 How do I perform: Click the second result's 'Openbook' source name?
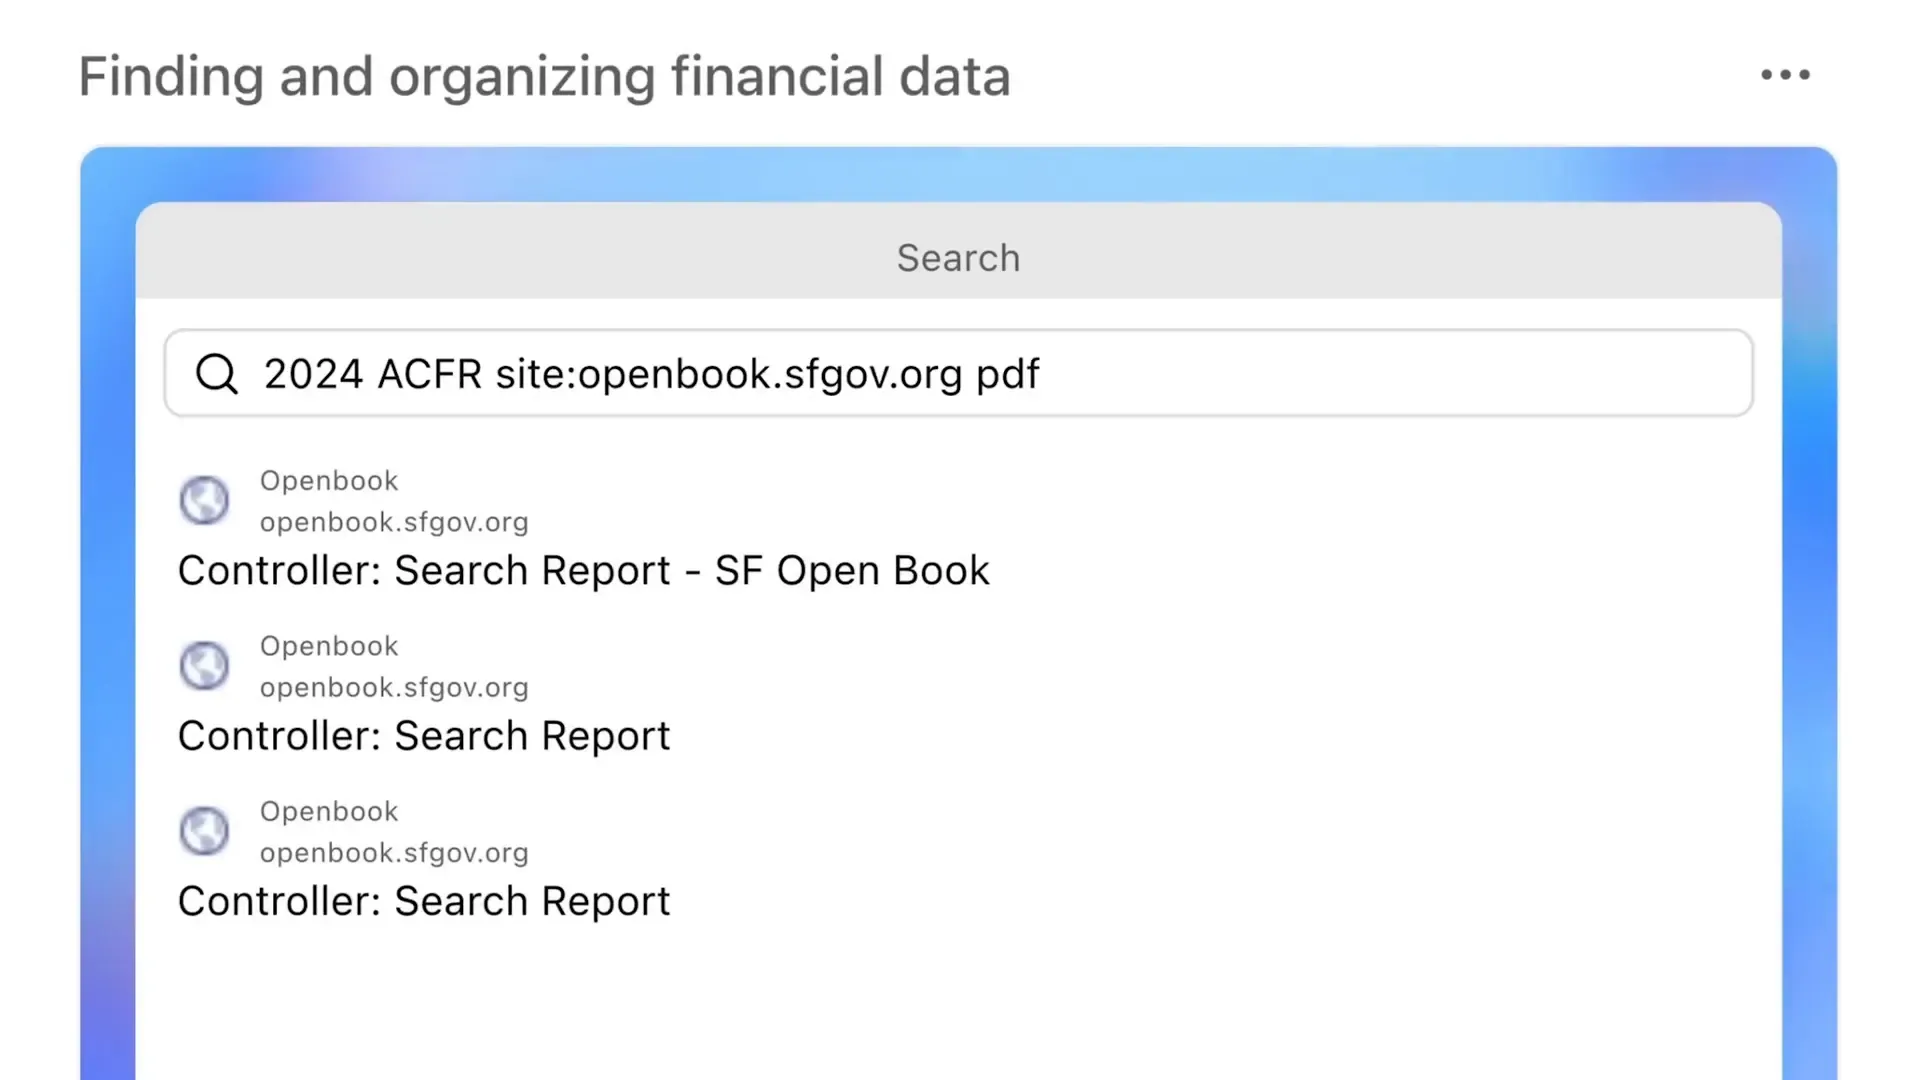pos(329,646)
